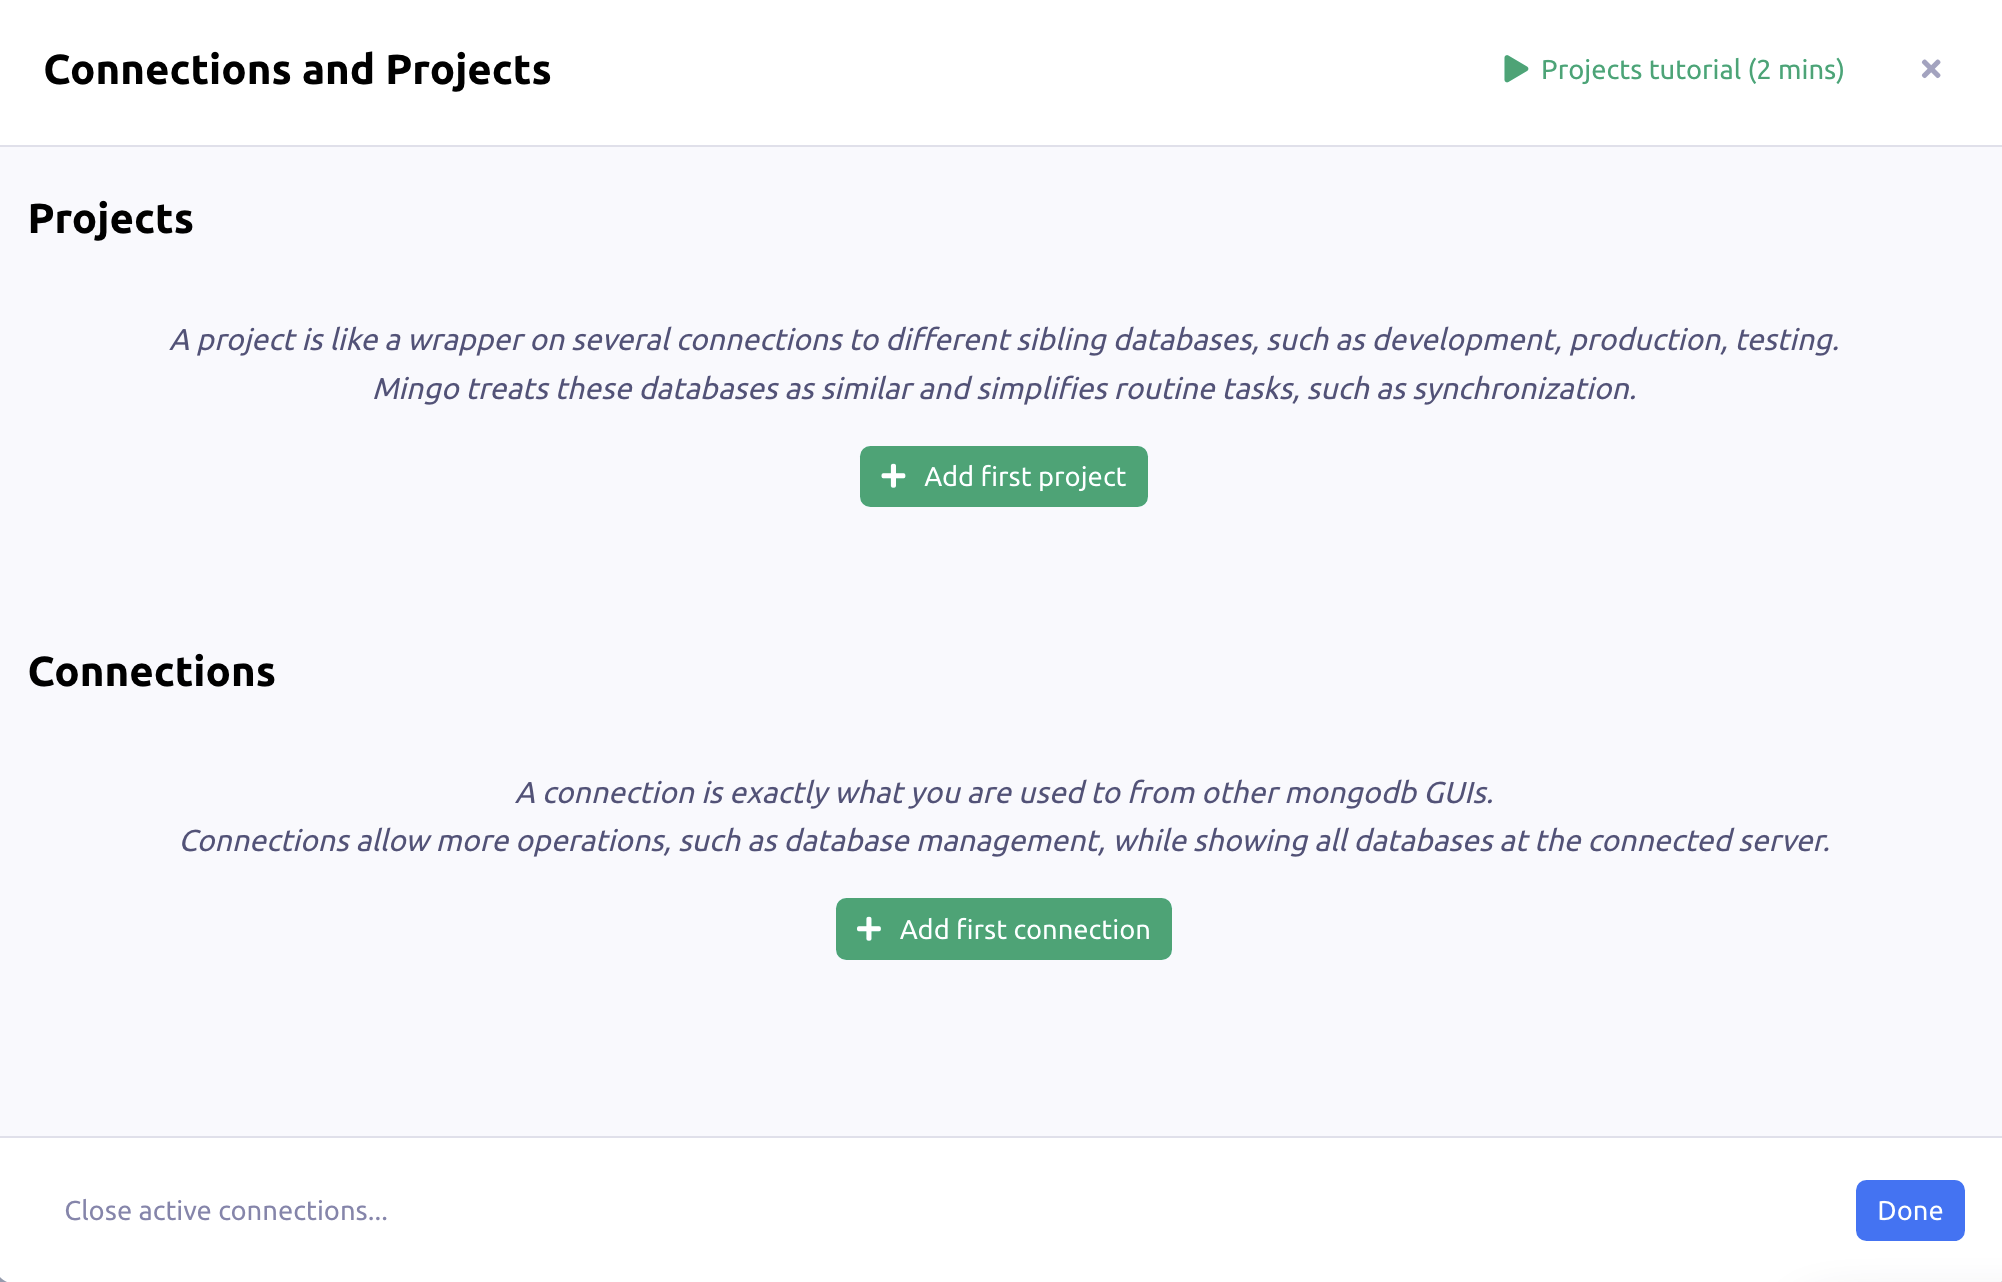Click the words 'database management' in the Connections description
The width and height of the screenshot is (2002, 1282).
(942, 841)
